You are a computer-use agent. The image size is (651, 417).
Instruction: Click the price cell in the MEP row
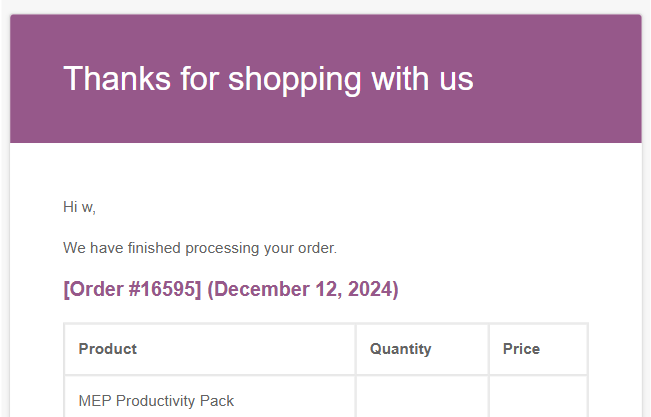click(537, 400)
